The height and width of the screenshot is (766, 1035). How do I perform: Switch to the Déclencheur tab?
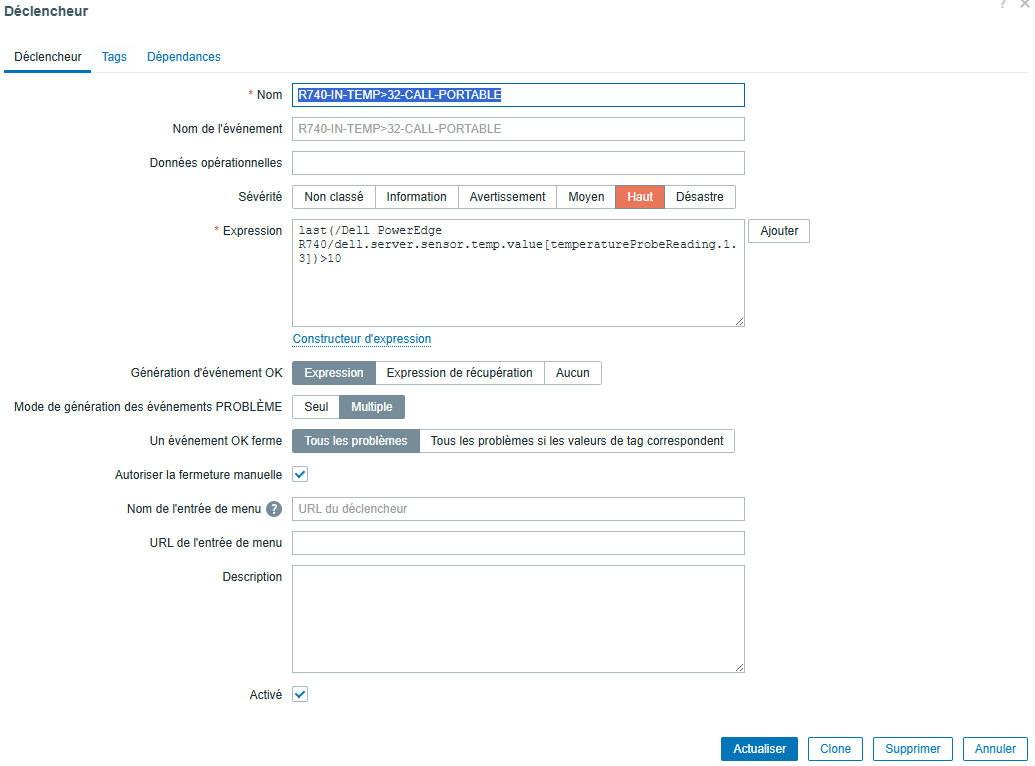pos(48,57)
